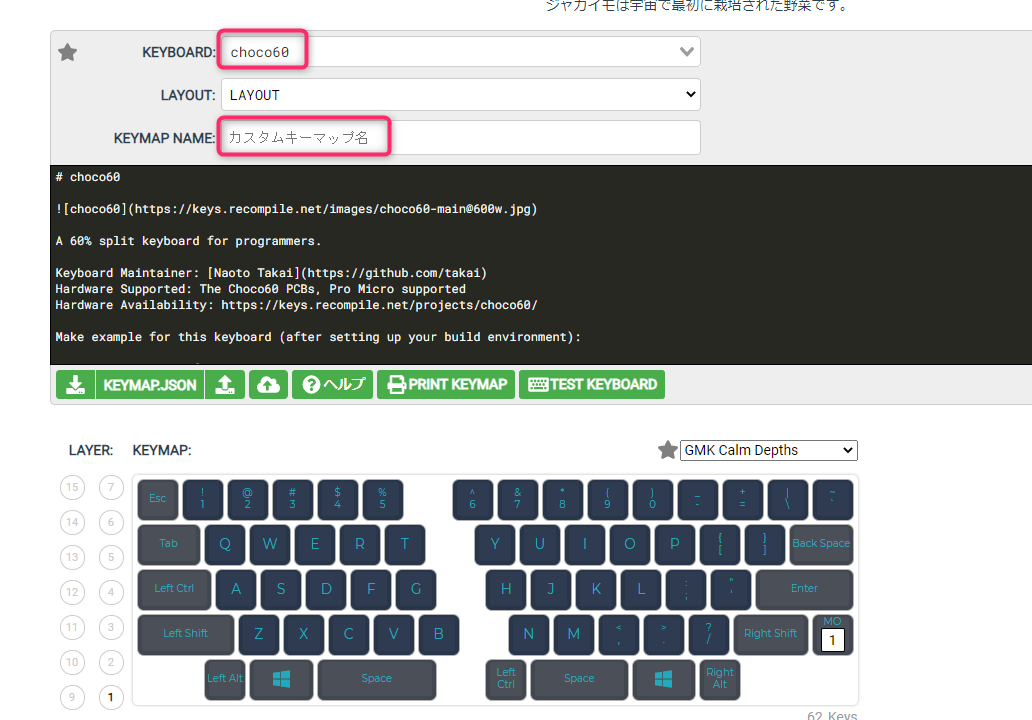
Task: Select the MO 1 layer key
Action: pos(832,635)
